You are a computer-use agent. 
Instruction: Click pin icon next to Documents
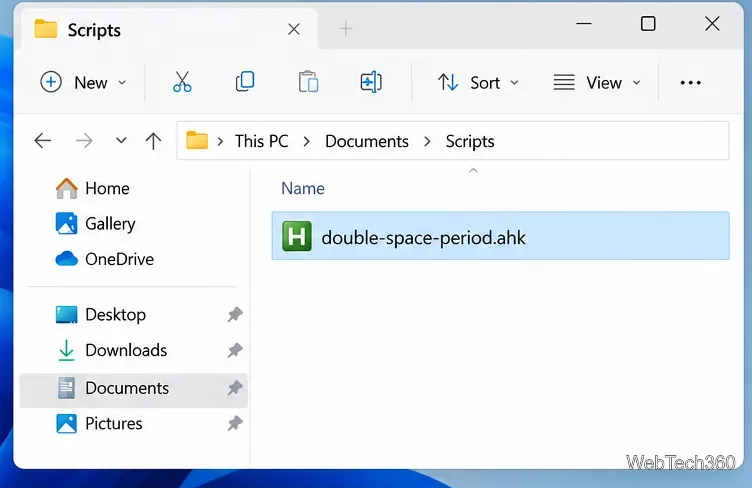click(x=235, y=388)
